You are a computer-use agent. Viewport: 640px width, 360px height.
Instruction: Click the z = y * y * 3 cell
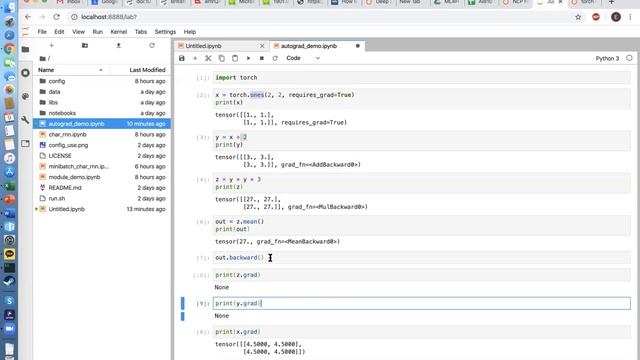click(x=421, y=183)
